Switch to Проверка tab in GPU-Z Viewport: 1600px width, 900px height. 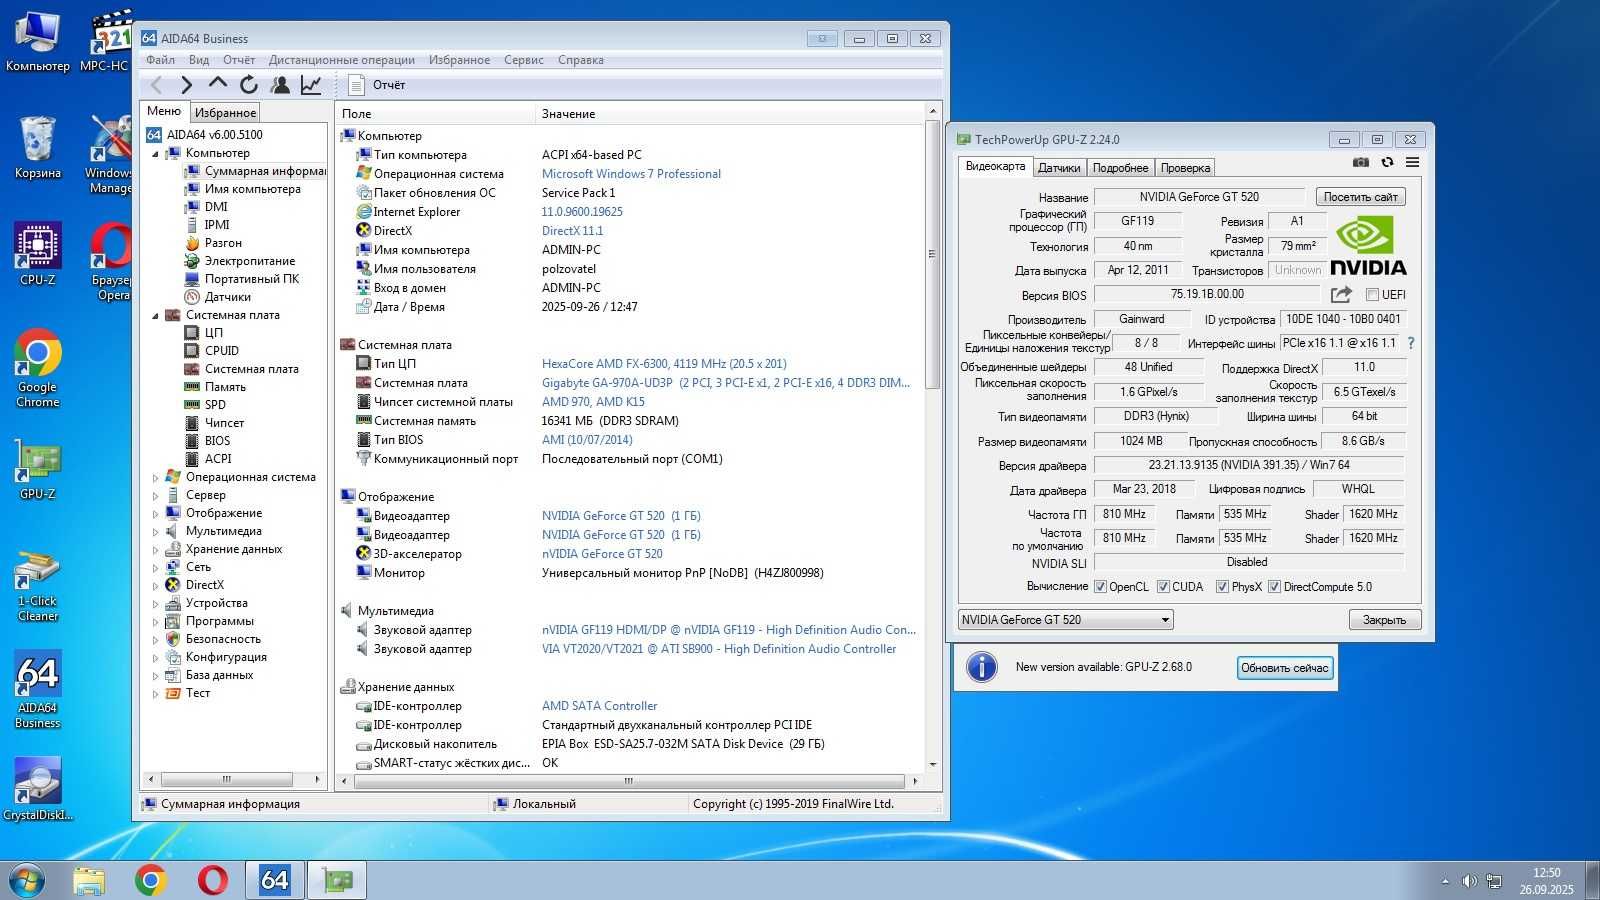1185,168
